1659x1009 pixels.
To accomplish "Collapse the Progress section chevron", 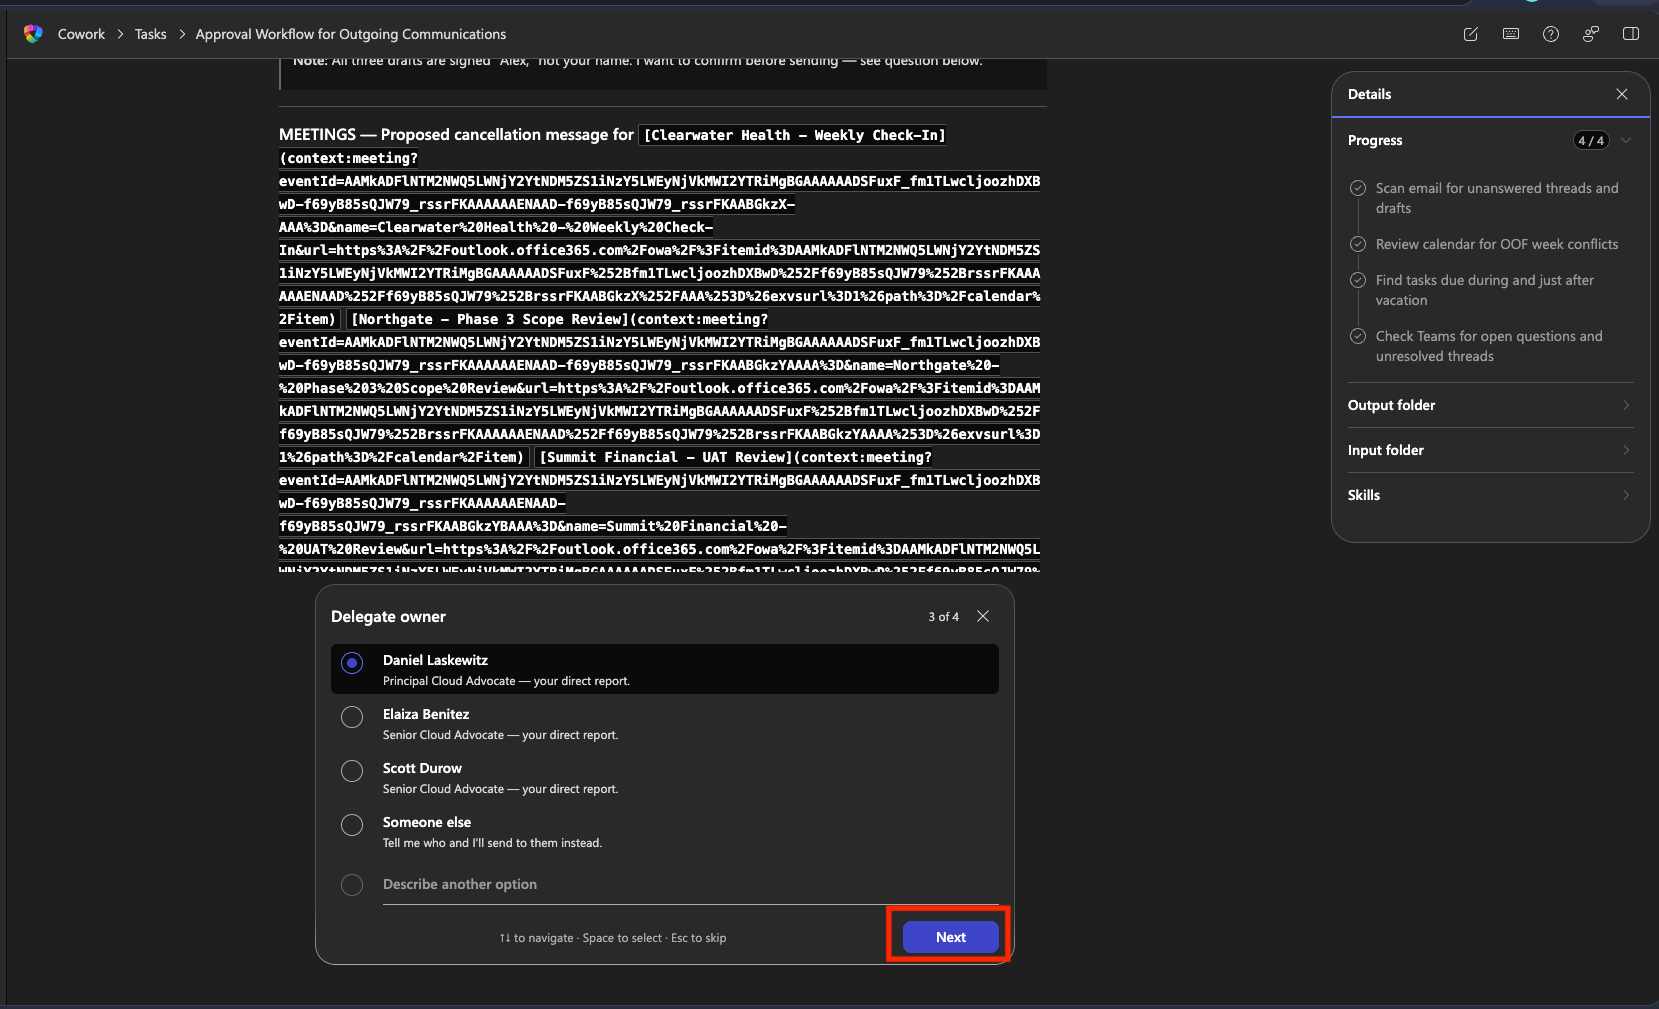I will coord(1626,140).
